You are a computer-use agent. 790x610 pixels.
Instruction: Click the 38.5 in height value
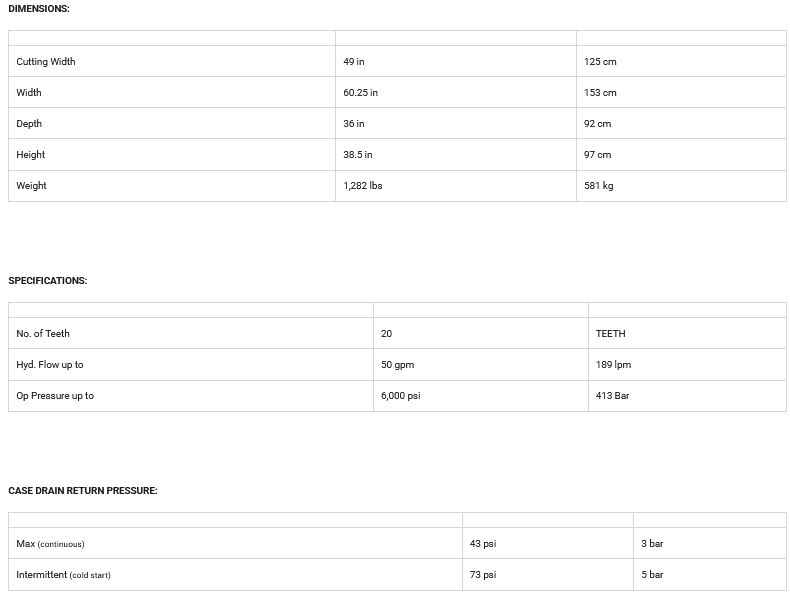pos(357,155)
